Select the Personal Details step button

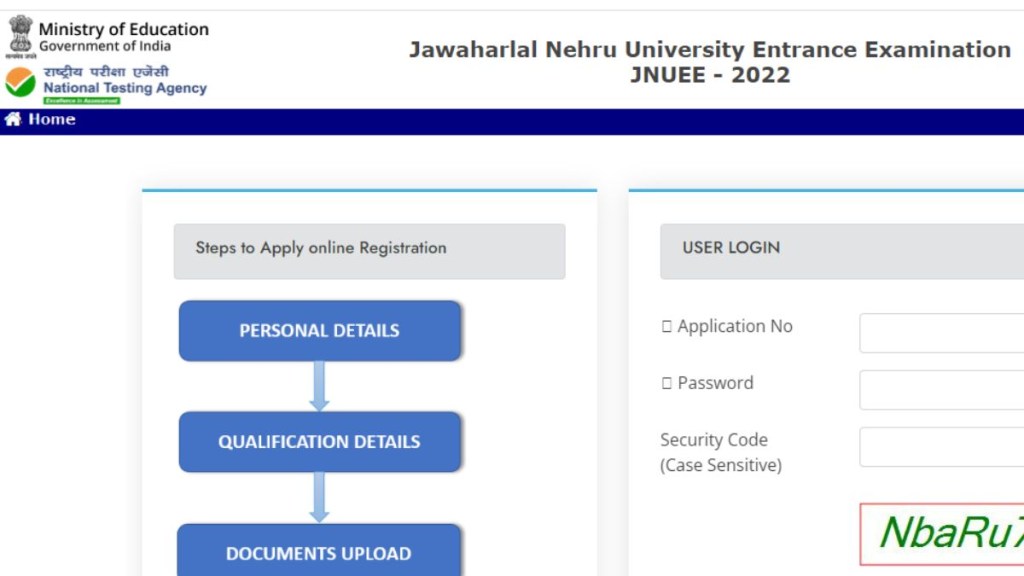point(320,331)
